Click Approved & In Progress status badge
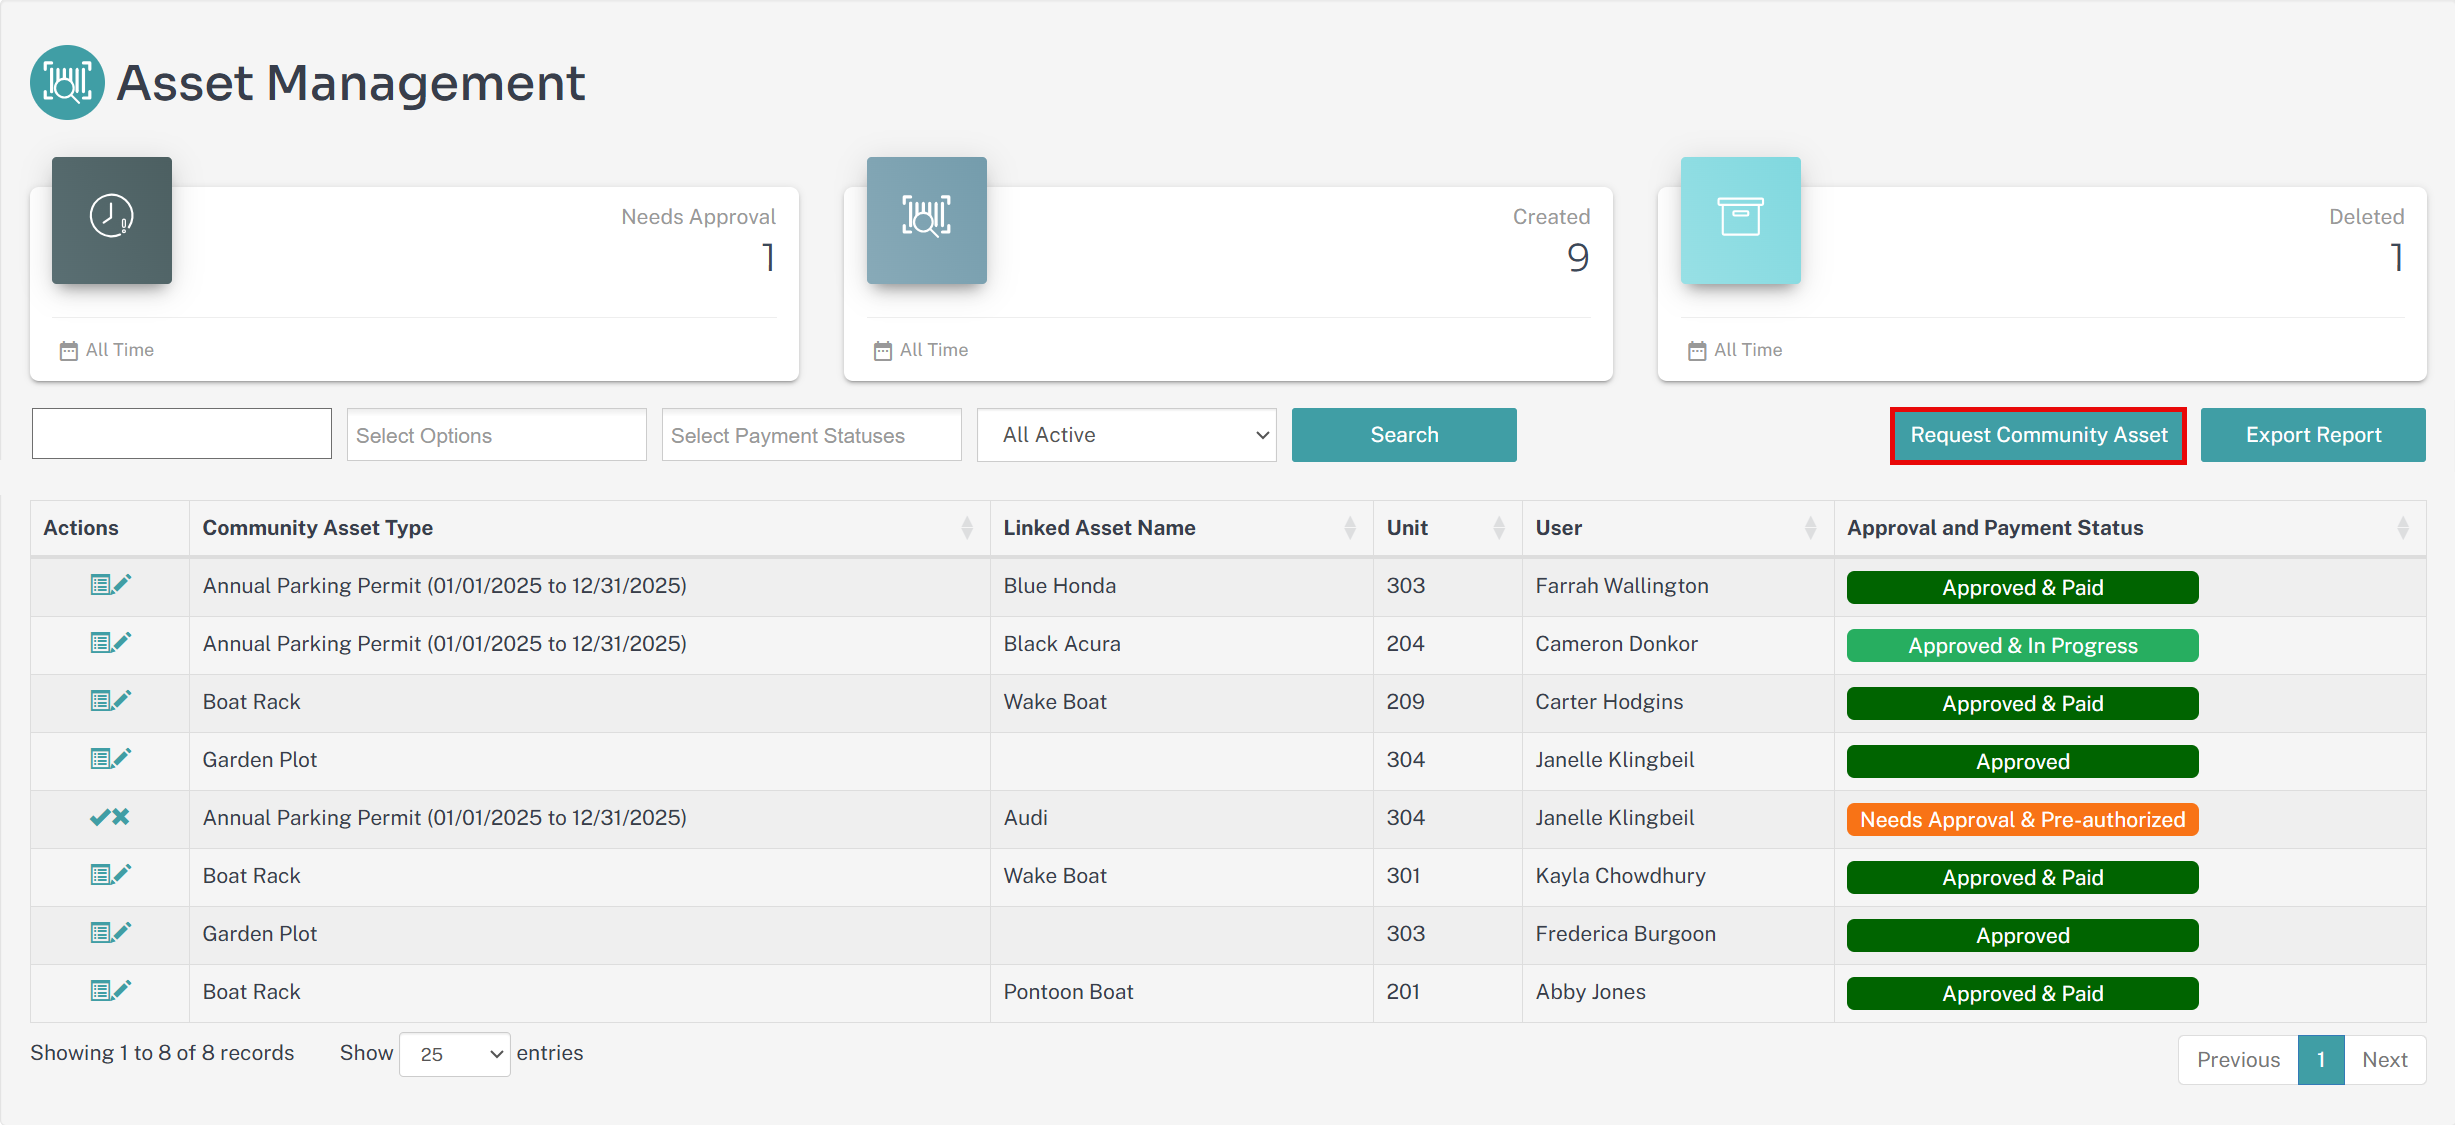The height and width of the screenshot is (1125, 2455). 2022,646
